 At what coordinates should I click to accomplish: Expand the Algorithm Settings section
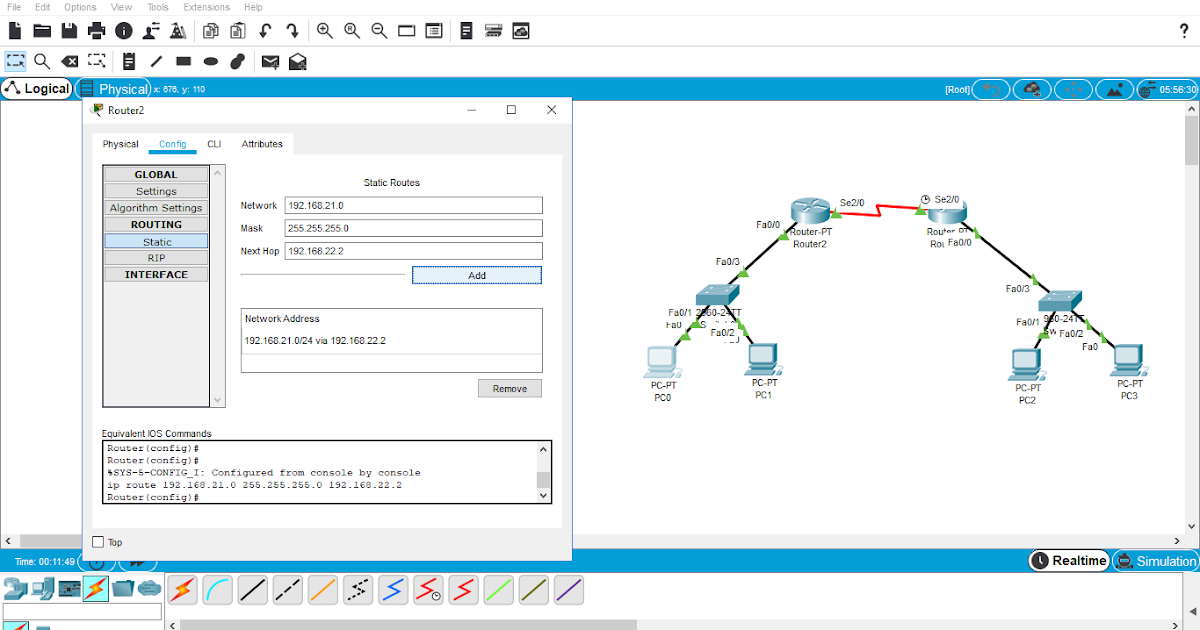pyautogui.click(x=156, y=207)
